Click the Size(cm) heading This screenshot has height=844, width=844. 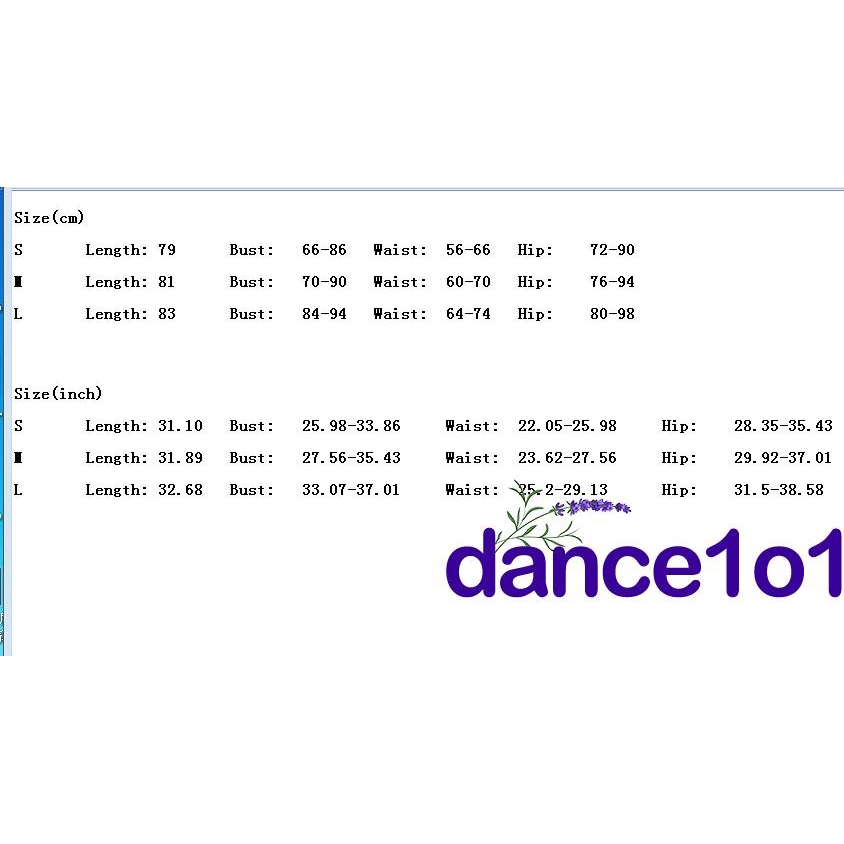(49, 218)
